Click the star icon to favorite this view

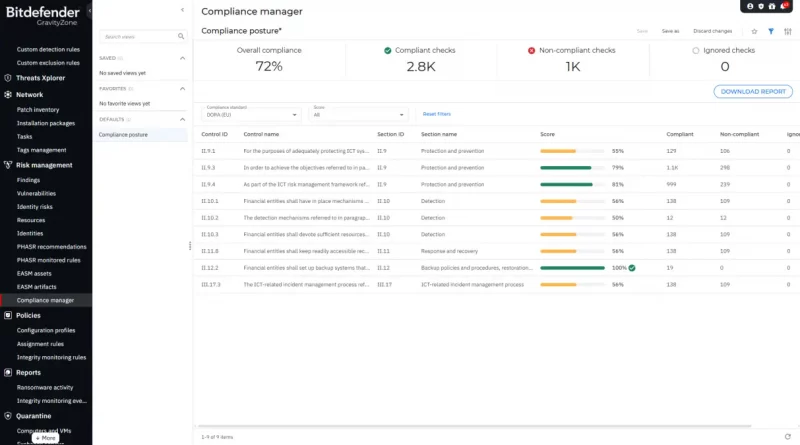point(755,31)
